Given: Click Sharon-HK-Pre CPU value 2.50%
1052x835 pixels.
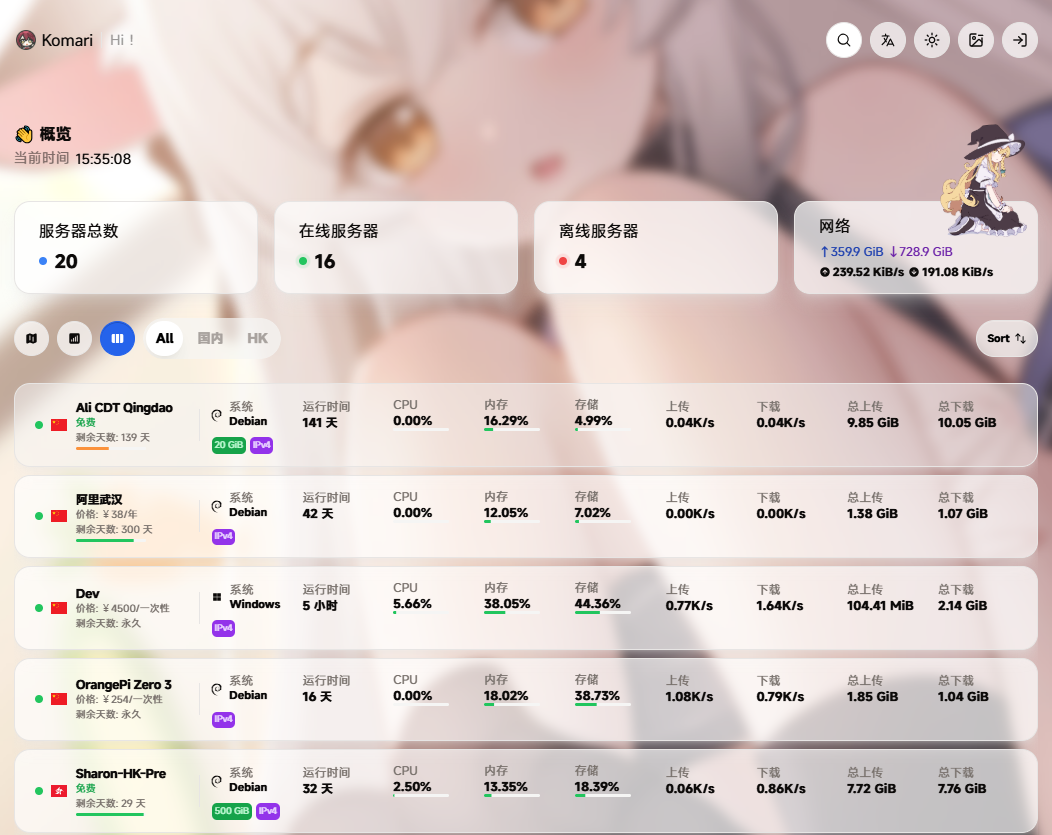Looking at the screenshot, I should (x=413, y=787).
